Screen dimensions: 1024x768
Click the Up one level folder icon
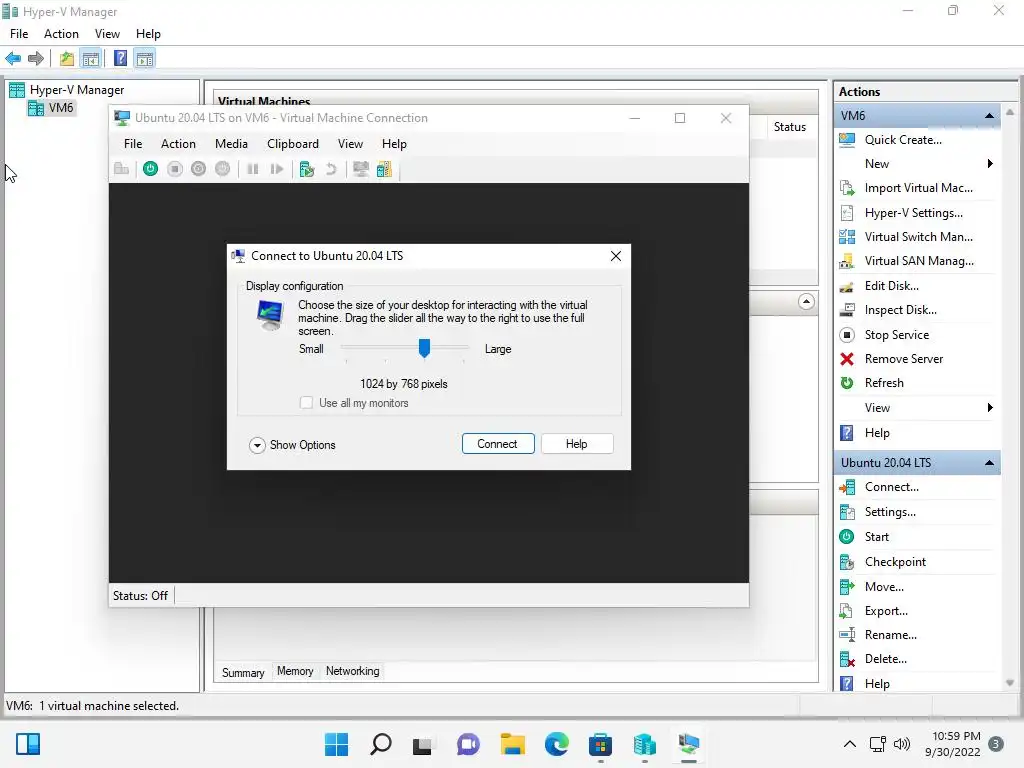(x=67, y=59)
